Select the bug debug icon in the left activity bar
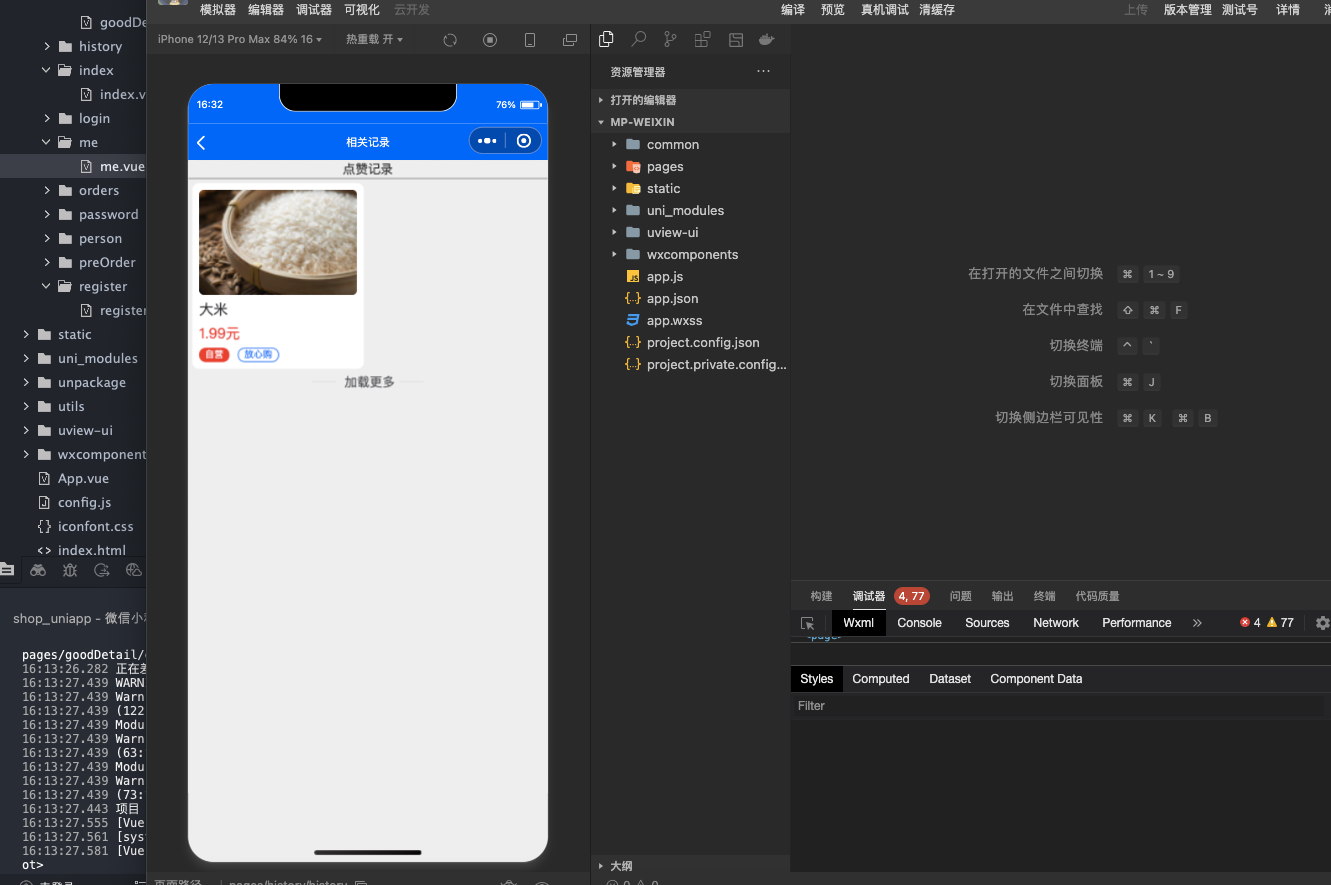The width and height of the screenshot is (1331, 885). coord(70,570)
